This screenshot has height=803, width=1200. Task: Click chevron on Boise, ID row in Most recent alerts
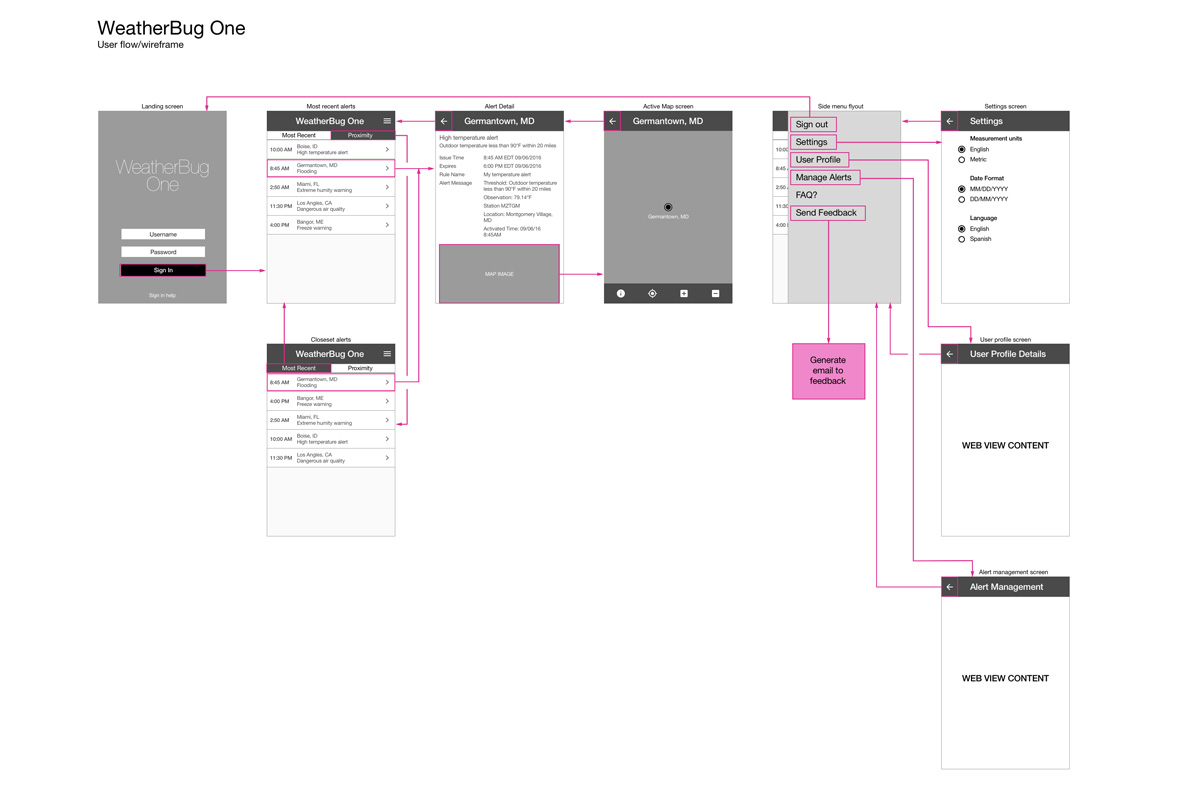coord(387,150)
